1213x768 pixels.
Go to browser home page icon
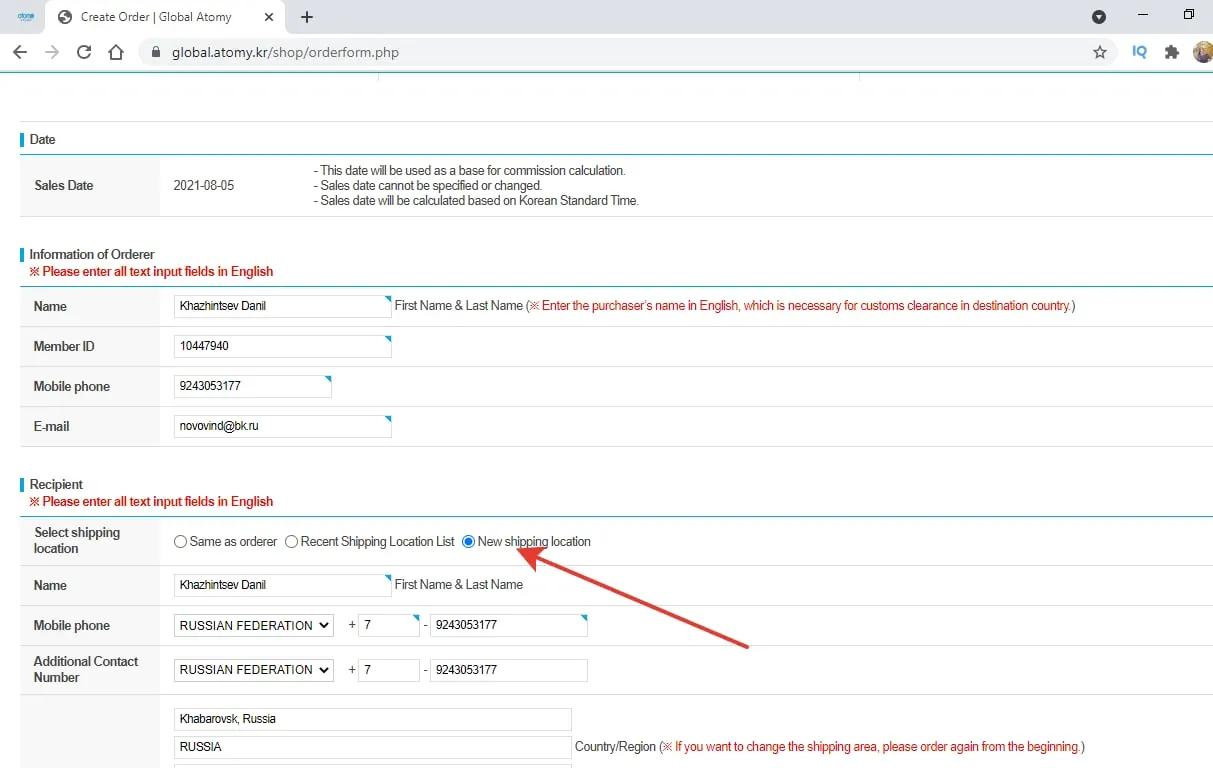click(116, 52)
